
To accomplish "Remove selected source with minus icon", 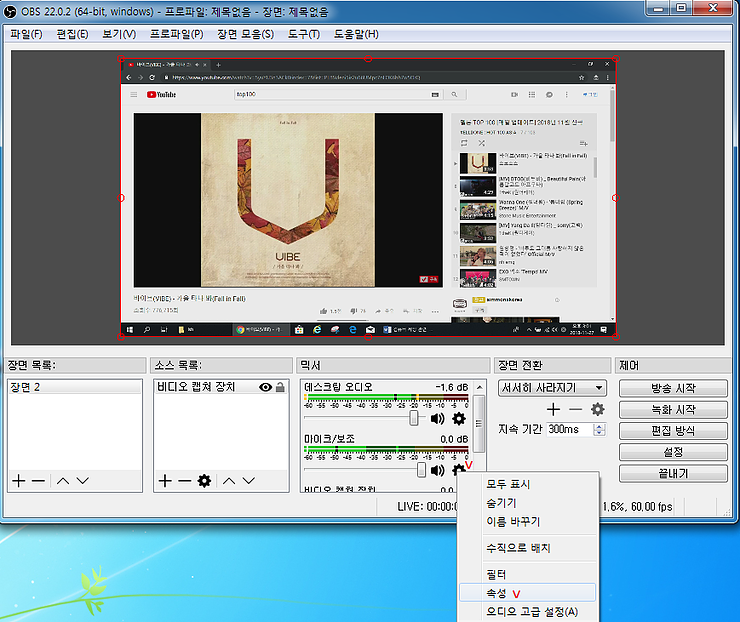I will coord(185,481).
